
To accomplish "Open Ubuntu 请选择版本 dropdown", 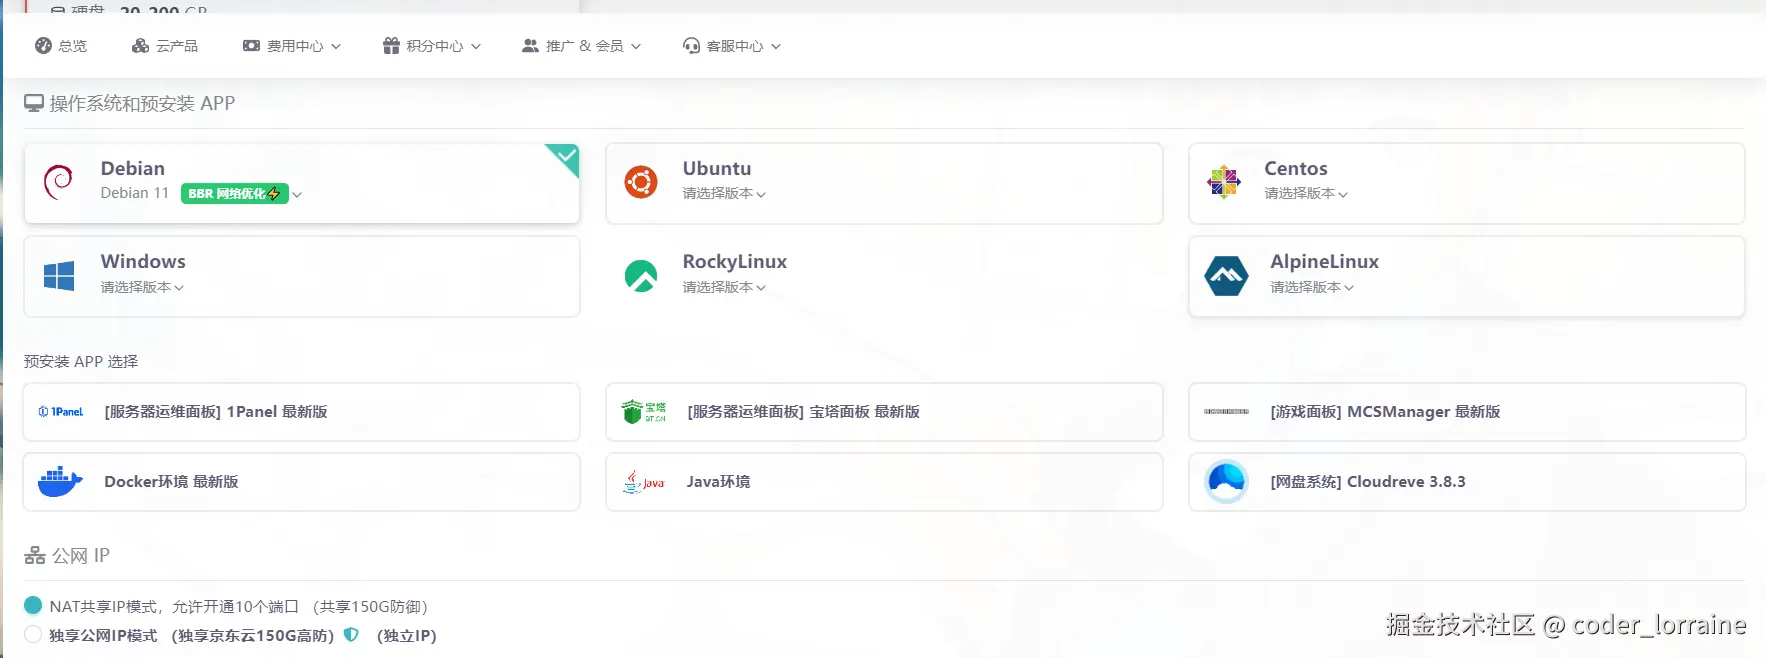I will tap(724, 193).
